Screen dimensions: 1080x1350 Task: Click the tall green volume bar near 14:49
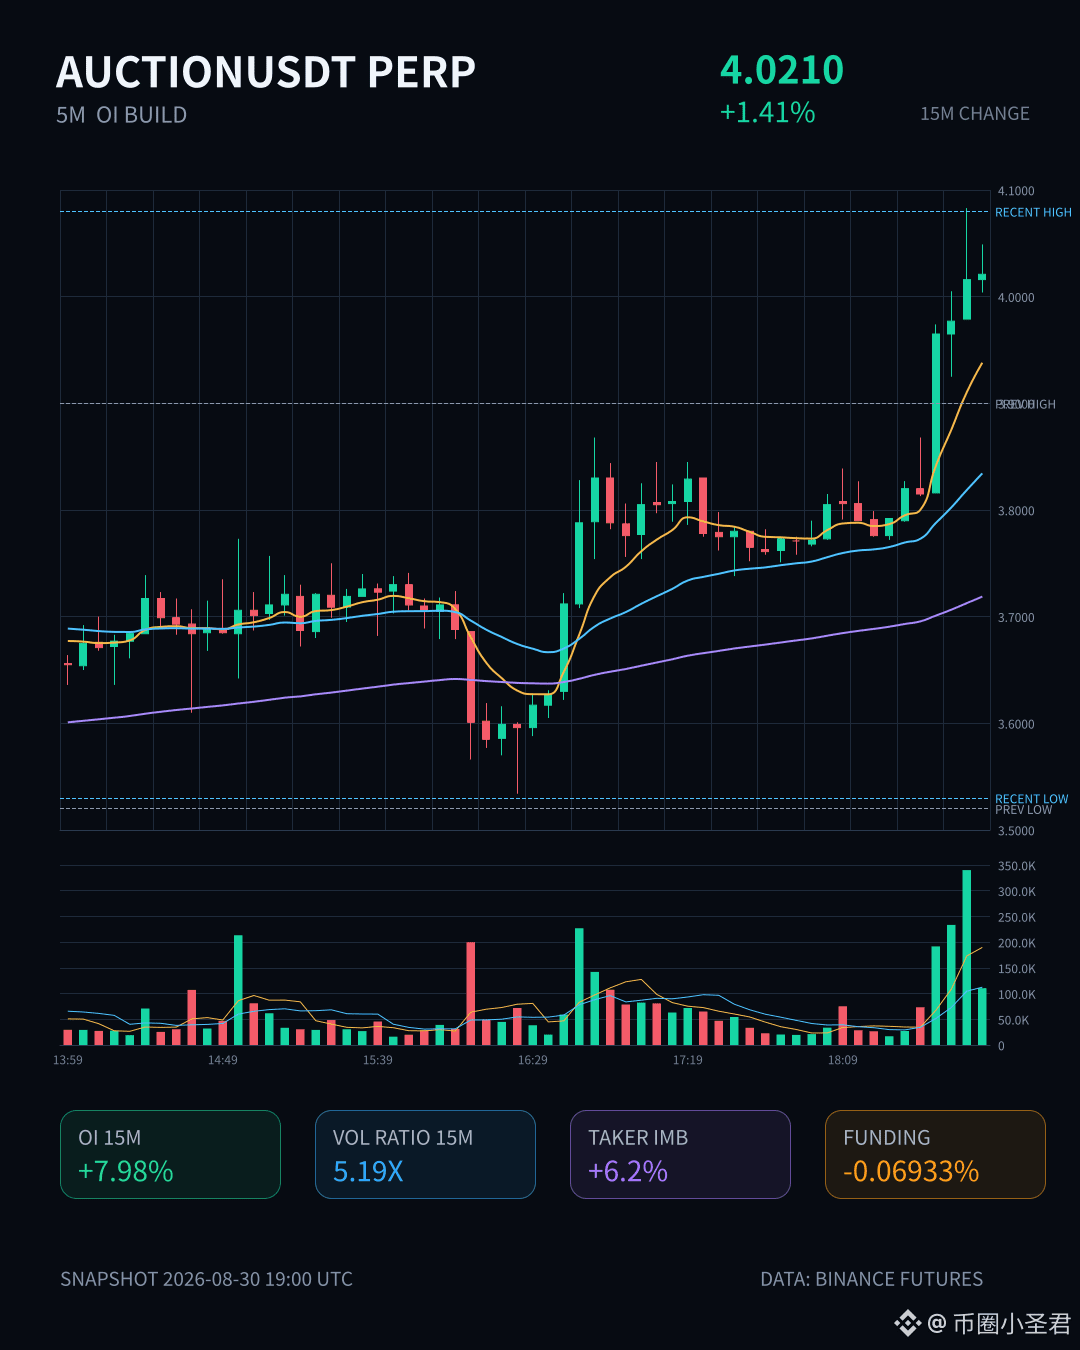tap(238, 990)
